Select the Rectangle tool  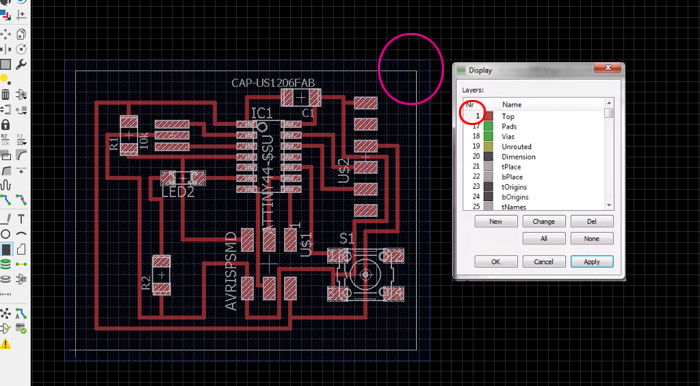[x=6, y=249]
